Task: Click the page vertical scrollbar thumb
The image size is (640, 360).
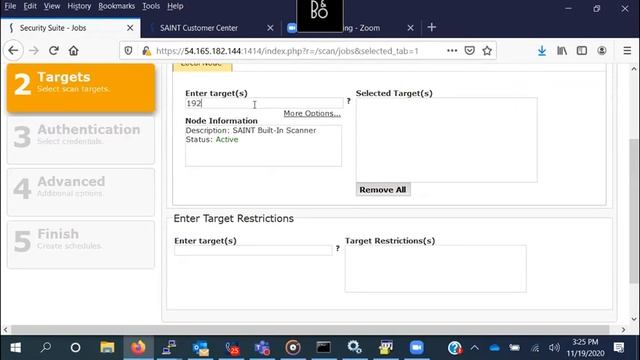Action: pos(633,211)
